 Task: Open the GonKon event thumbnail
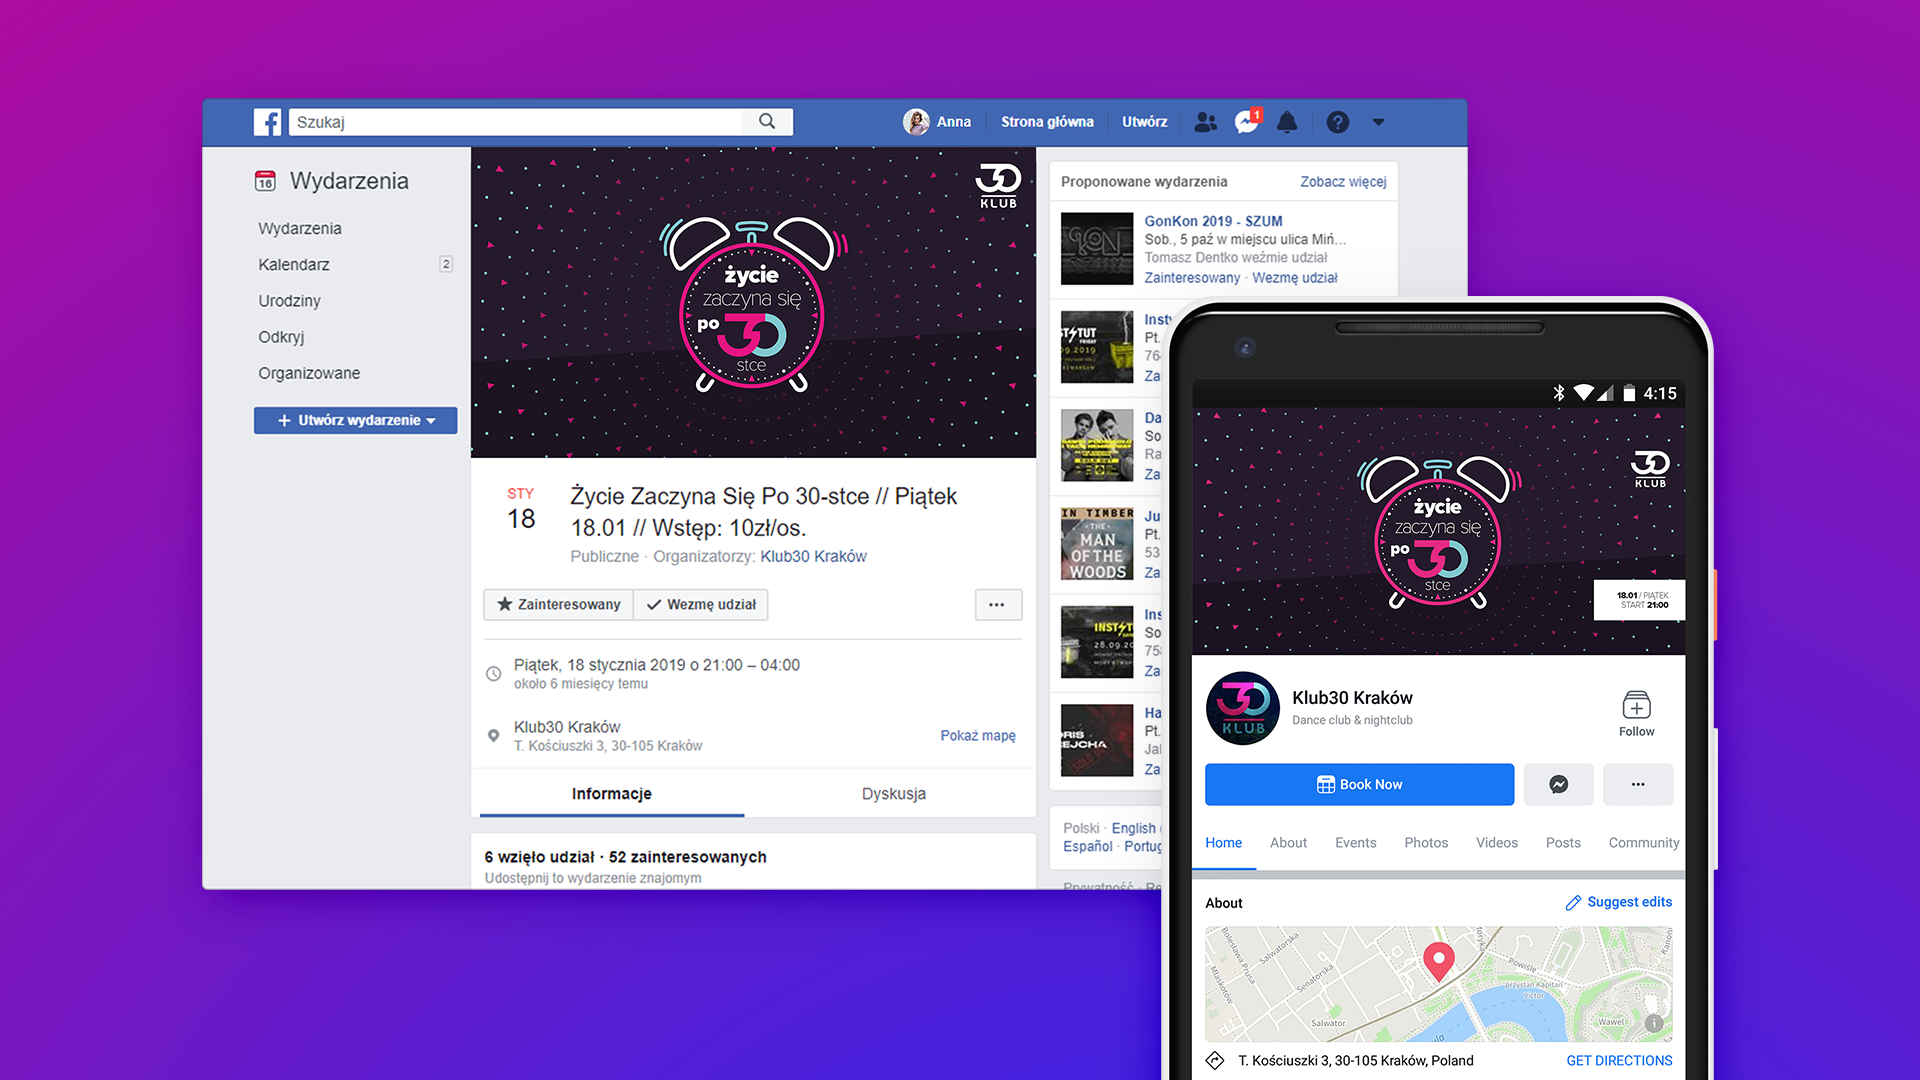(x=1097, y=249)
